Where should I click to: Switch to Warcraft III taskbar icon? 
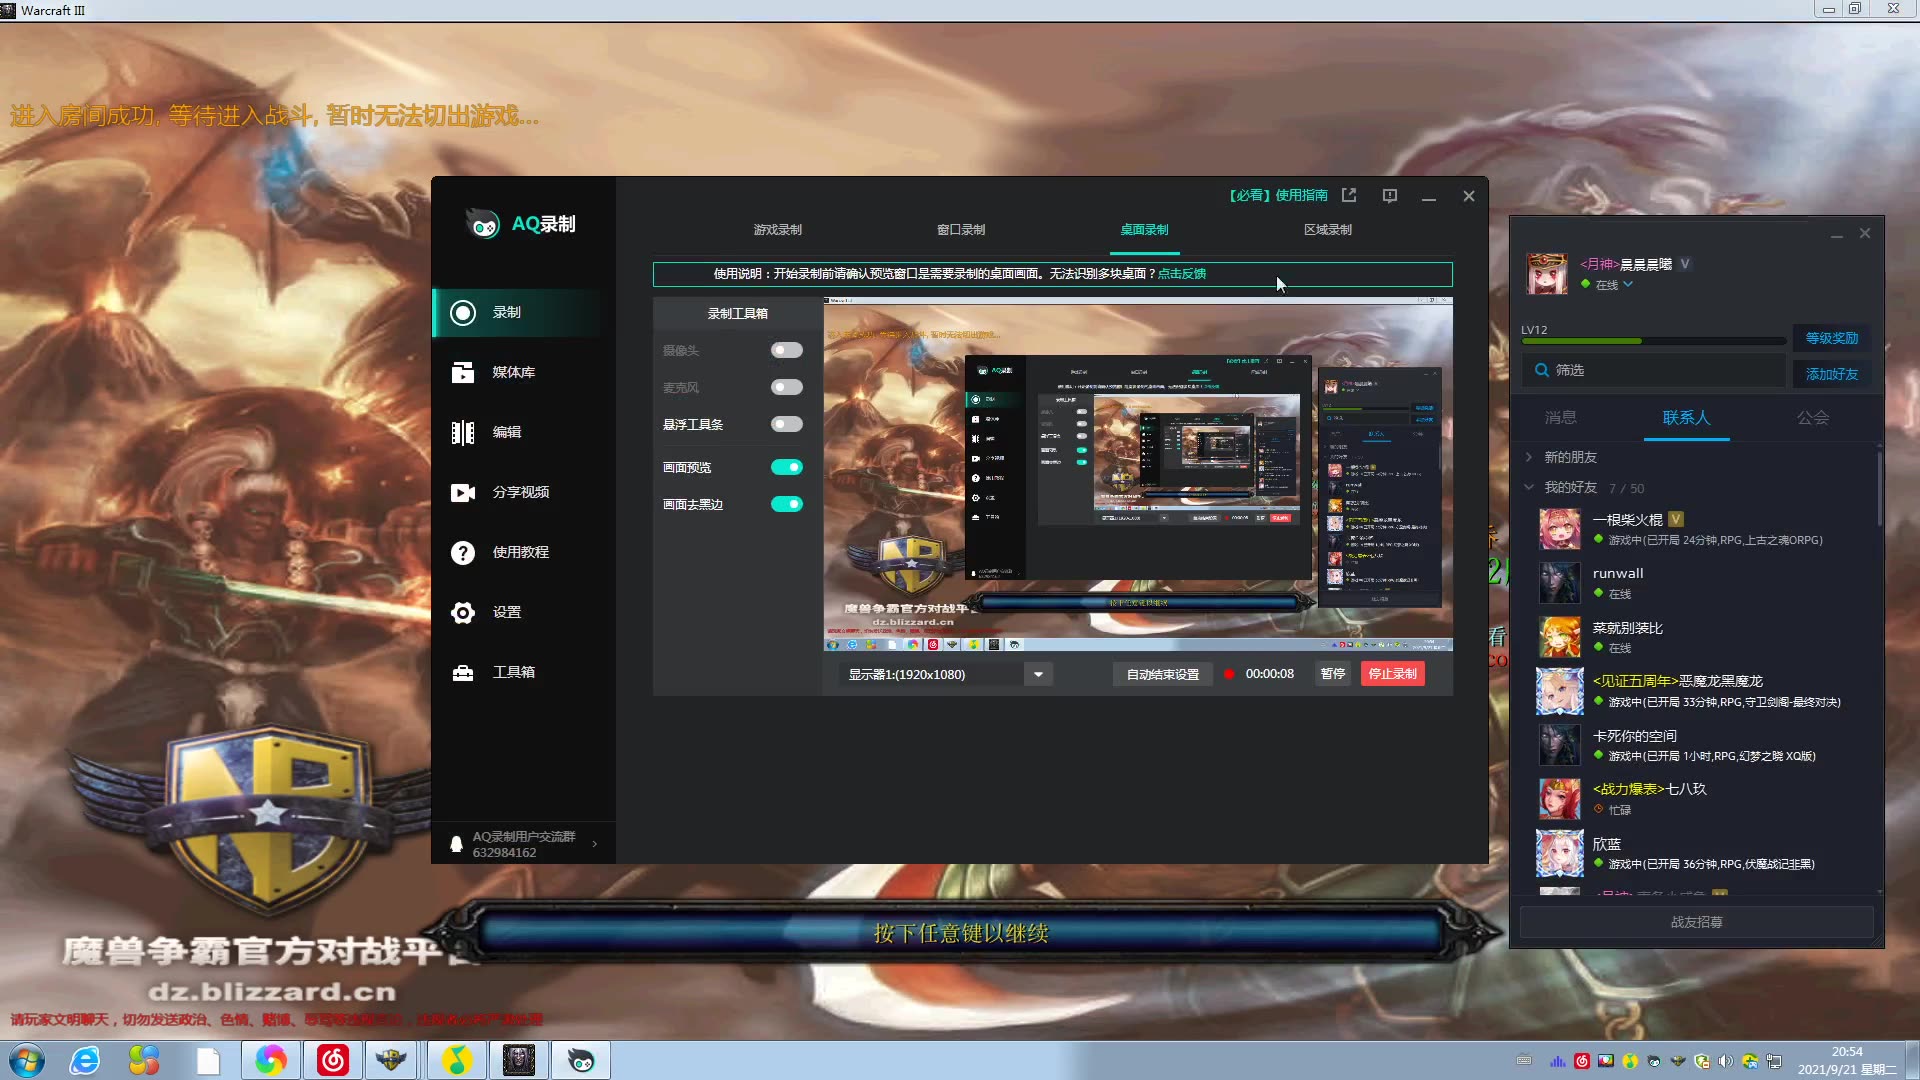pyautogui.click(x=519, y=1060)
